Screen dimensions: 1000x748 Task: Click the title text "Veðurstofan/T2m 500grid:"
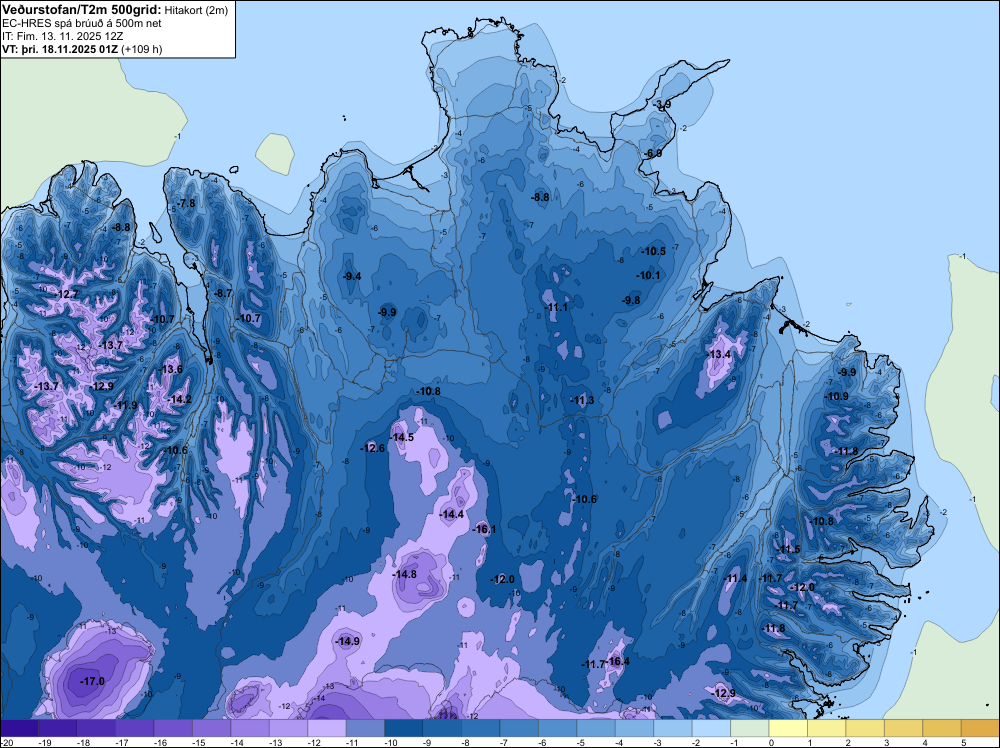[82, 10]
